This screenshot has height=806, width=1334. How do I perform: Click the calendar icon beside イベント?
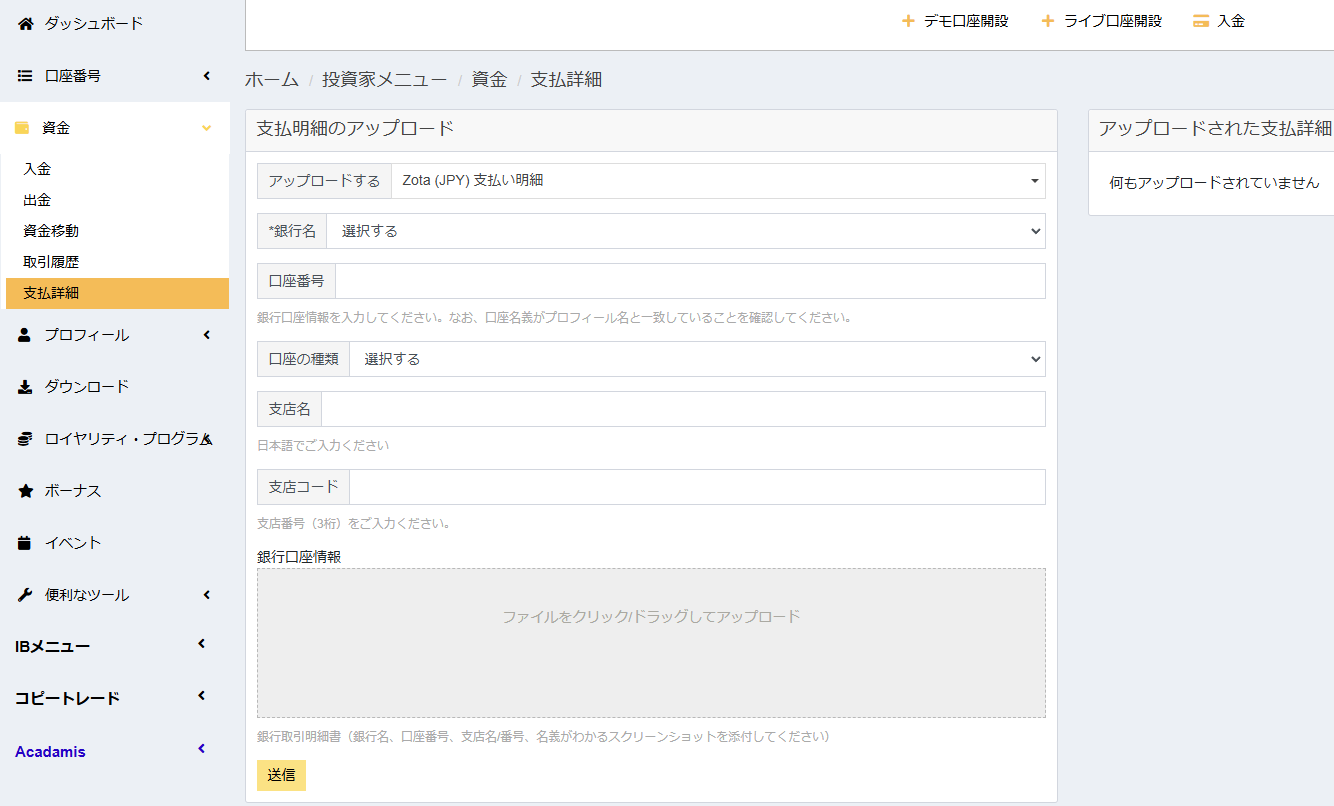[25, 543]
